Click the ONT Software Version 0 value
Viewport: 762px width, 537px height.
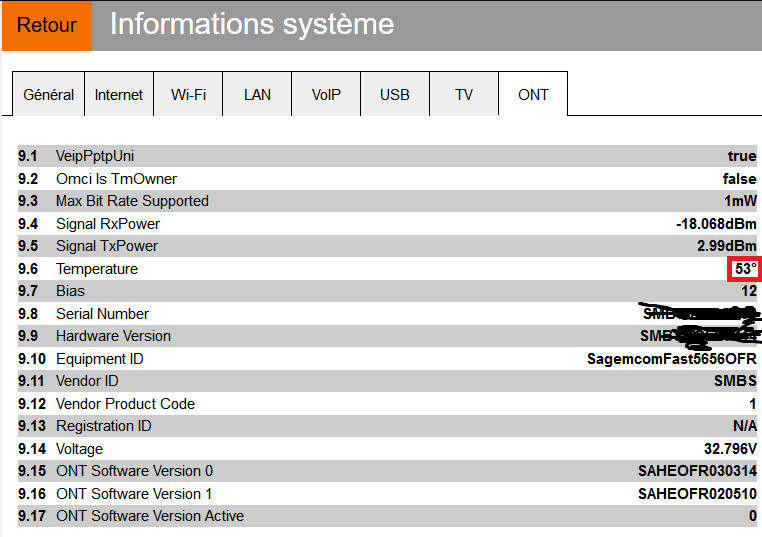pyautogui.click(x=697, y=471)
